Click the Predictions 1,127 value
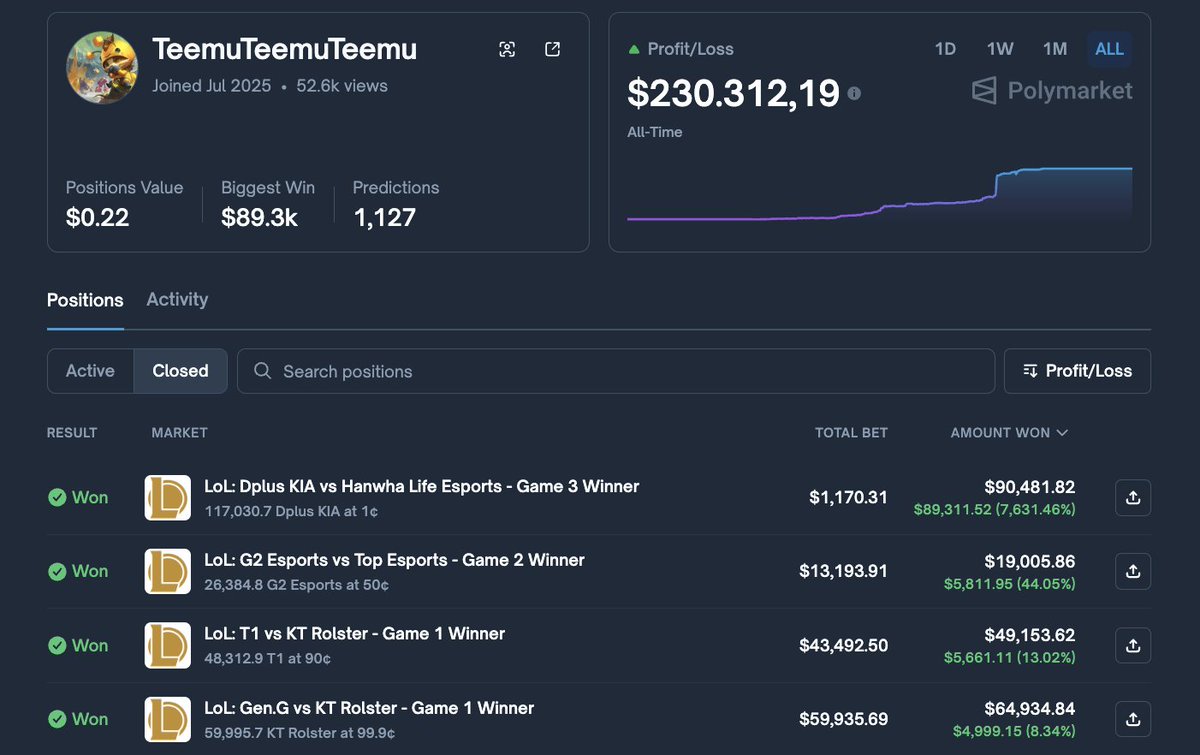 tap(384, 217)
